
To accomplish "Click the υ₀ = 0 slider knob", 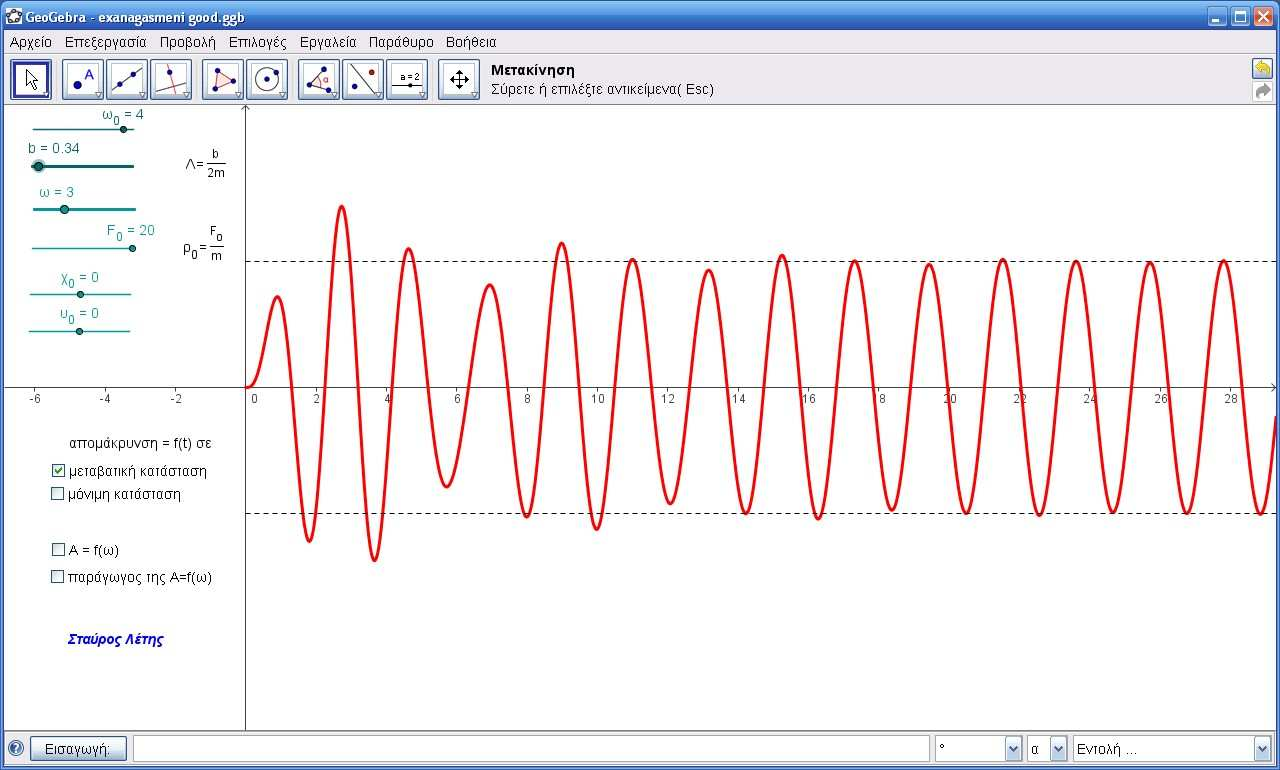I will point(79,331).
